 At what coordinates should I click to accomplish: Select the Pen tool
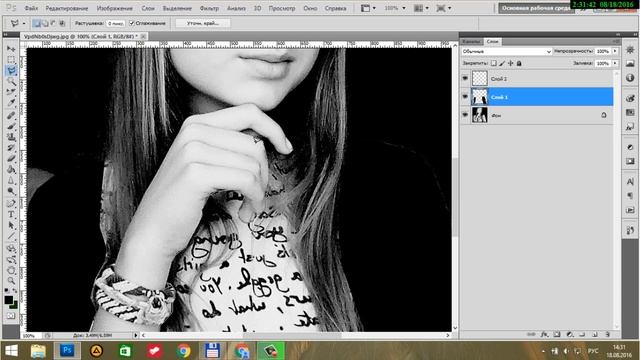(x=11, y=203)
